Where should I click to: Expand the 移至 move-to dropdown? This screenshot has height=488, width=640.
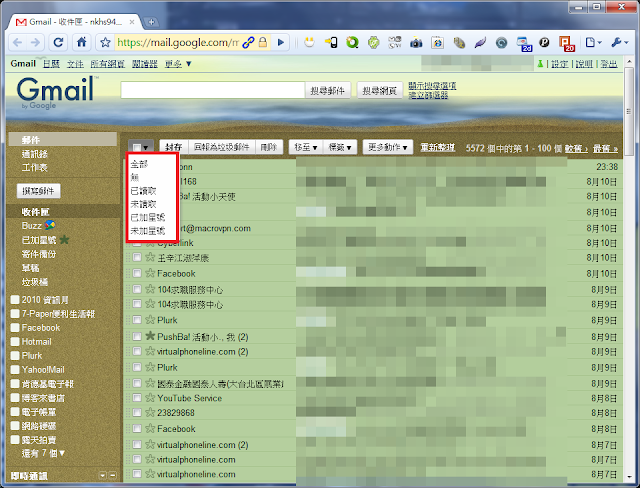[x=306, y=147]
